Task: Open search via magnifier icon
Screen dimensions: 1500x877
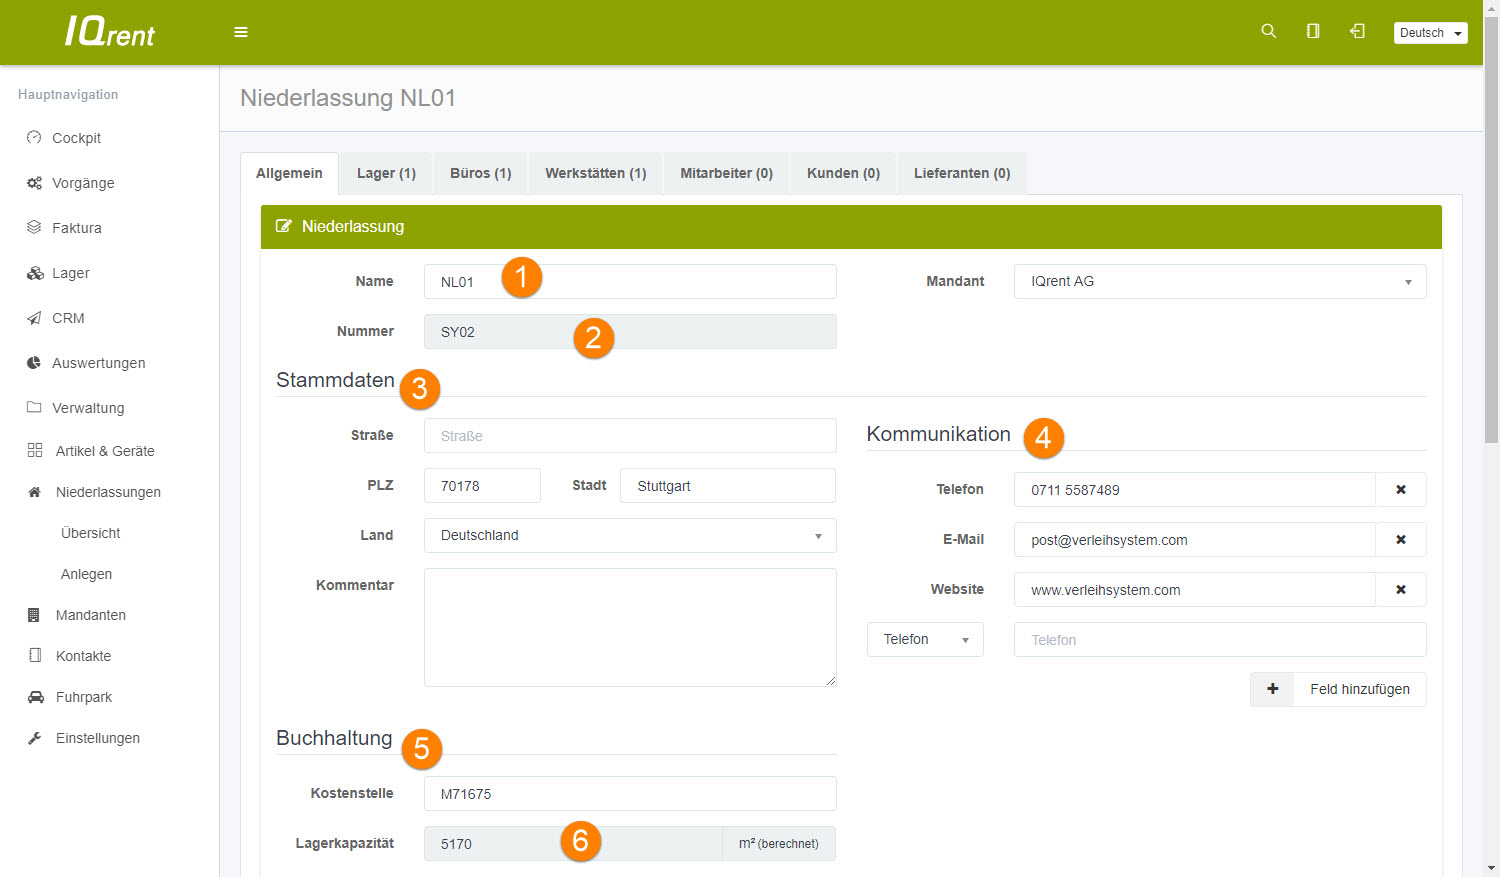Action: 1268,31
